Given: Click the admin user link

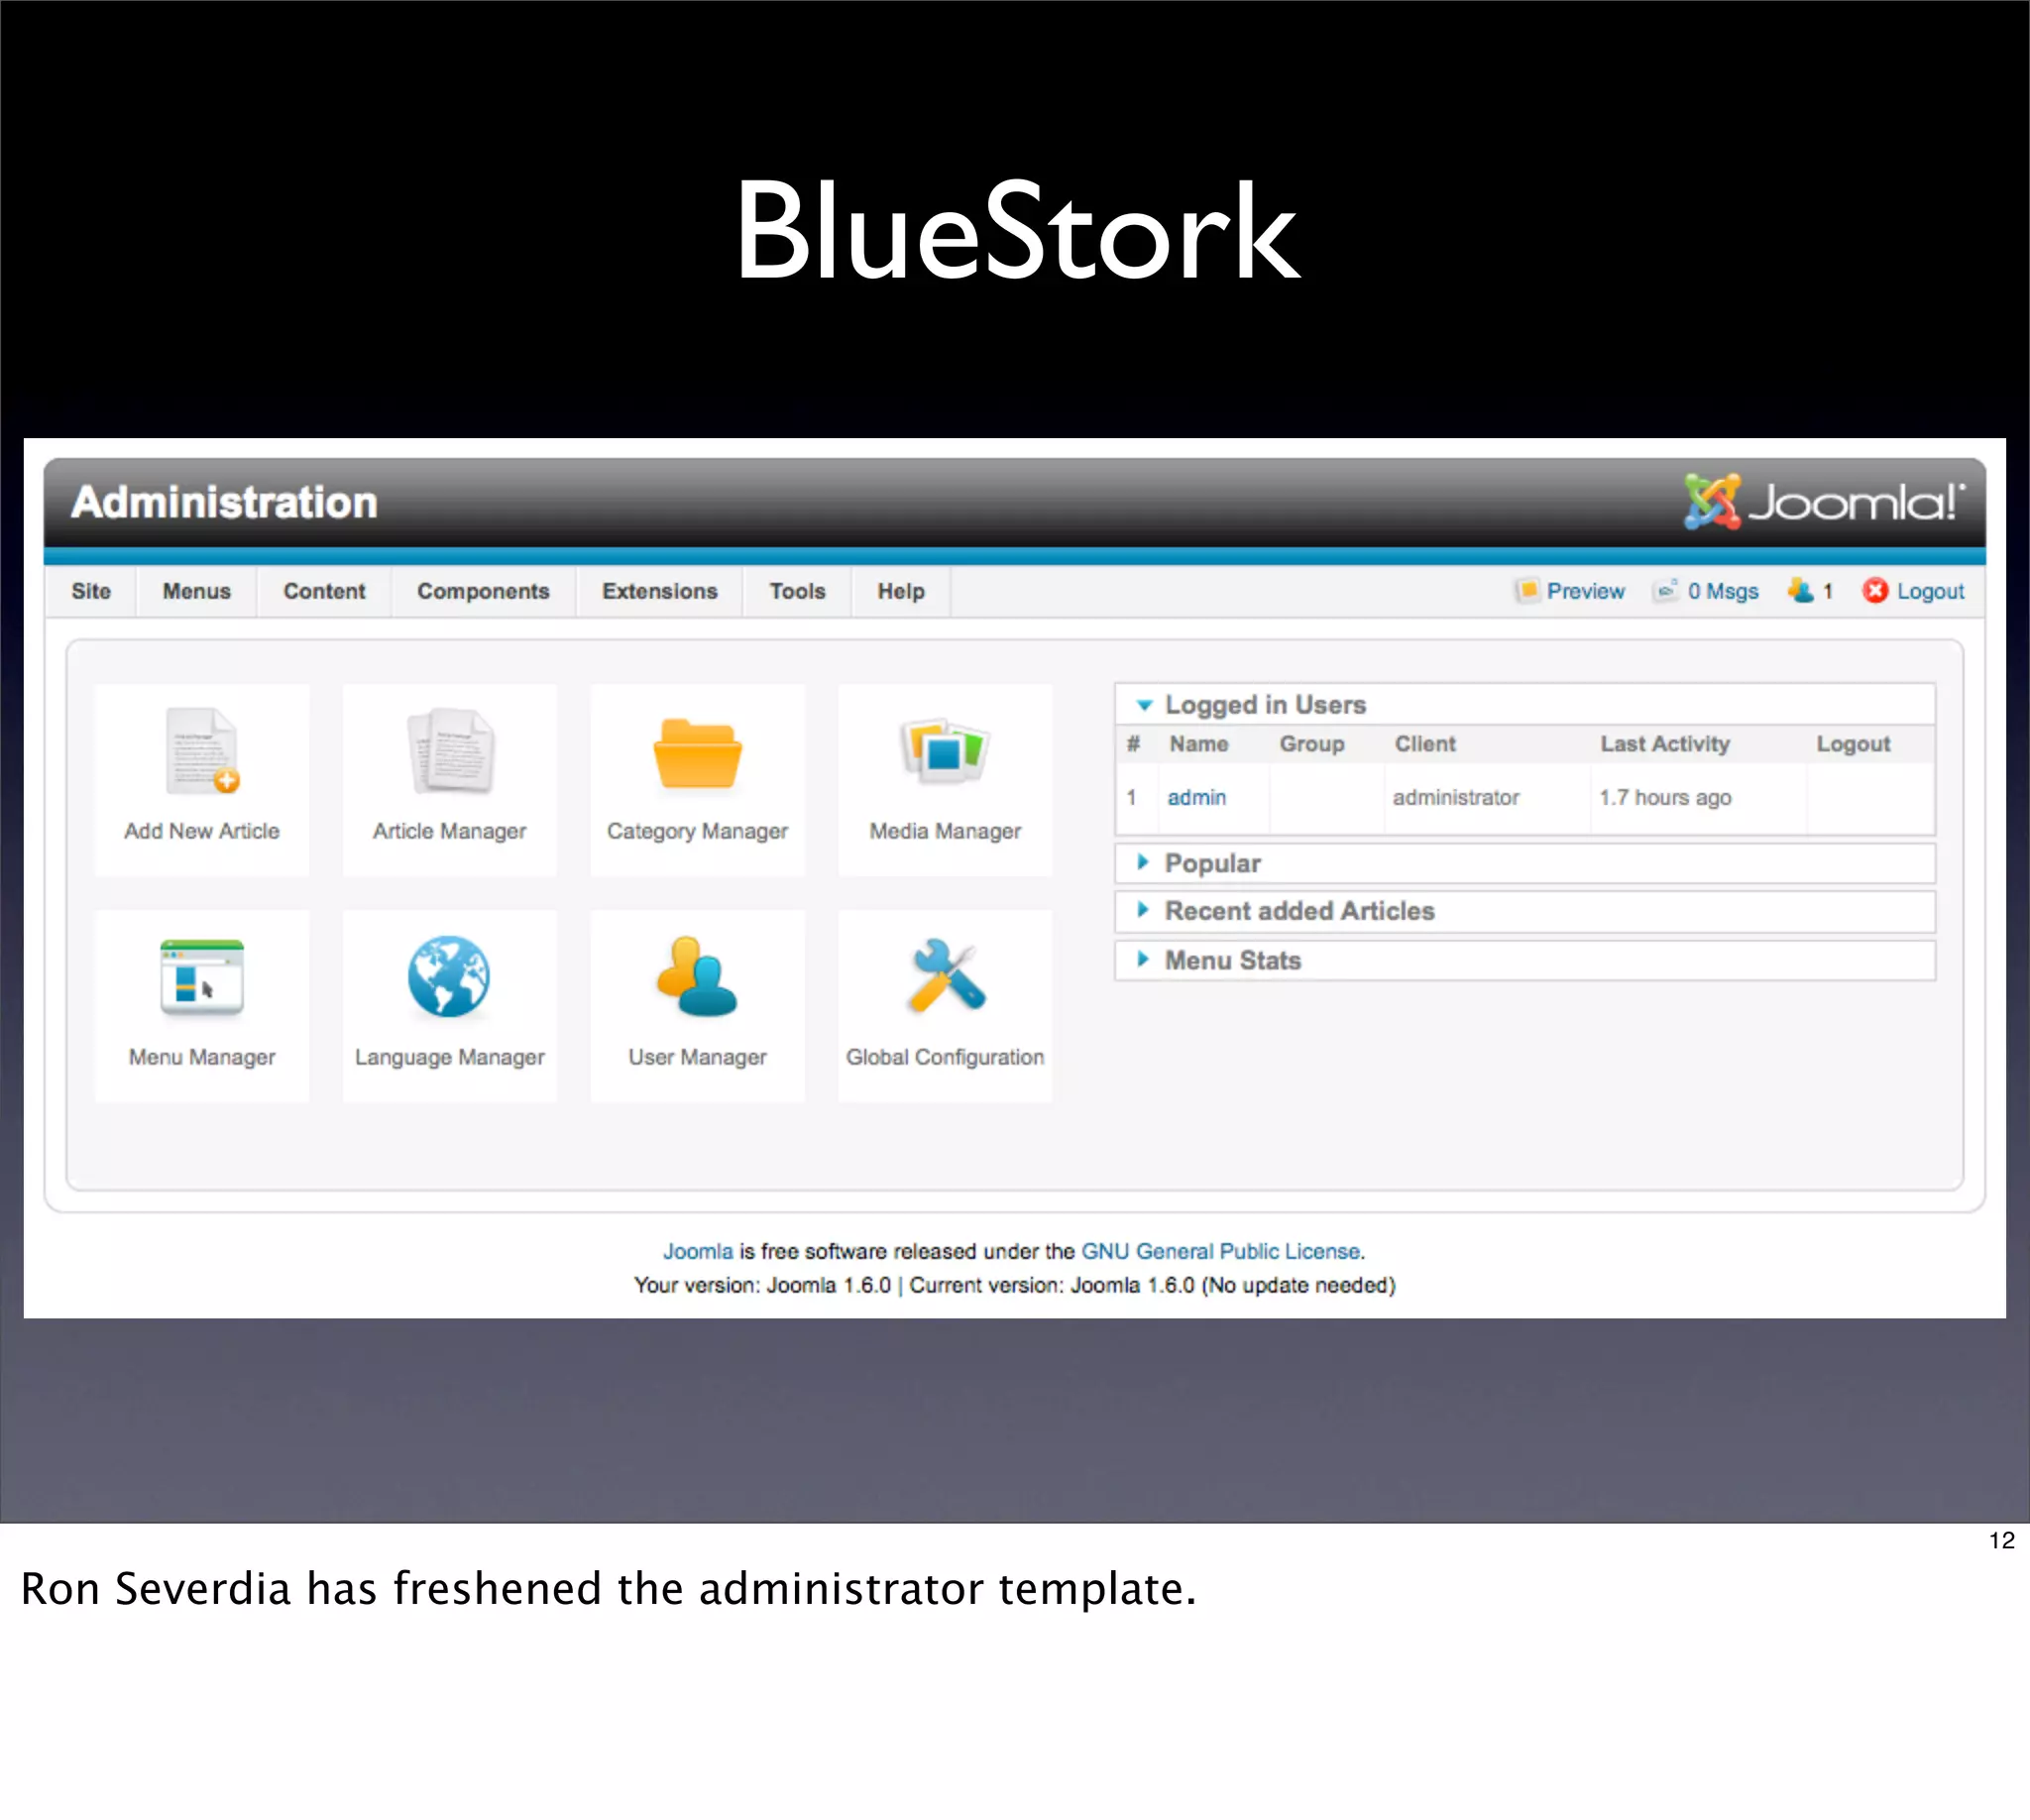Looking at the screenshot, I should click(x=1197, y=797).
